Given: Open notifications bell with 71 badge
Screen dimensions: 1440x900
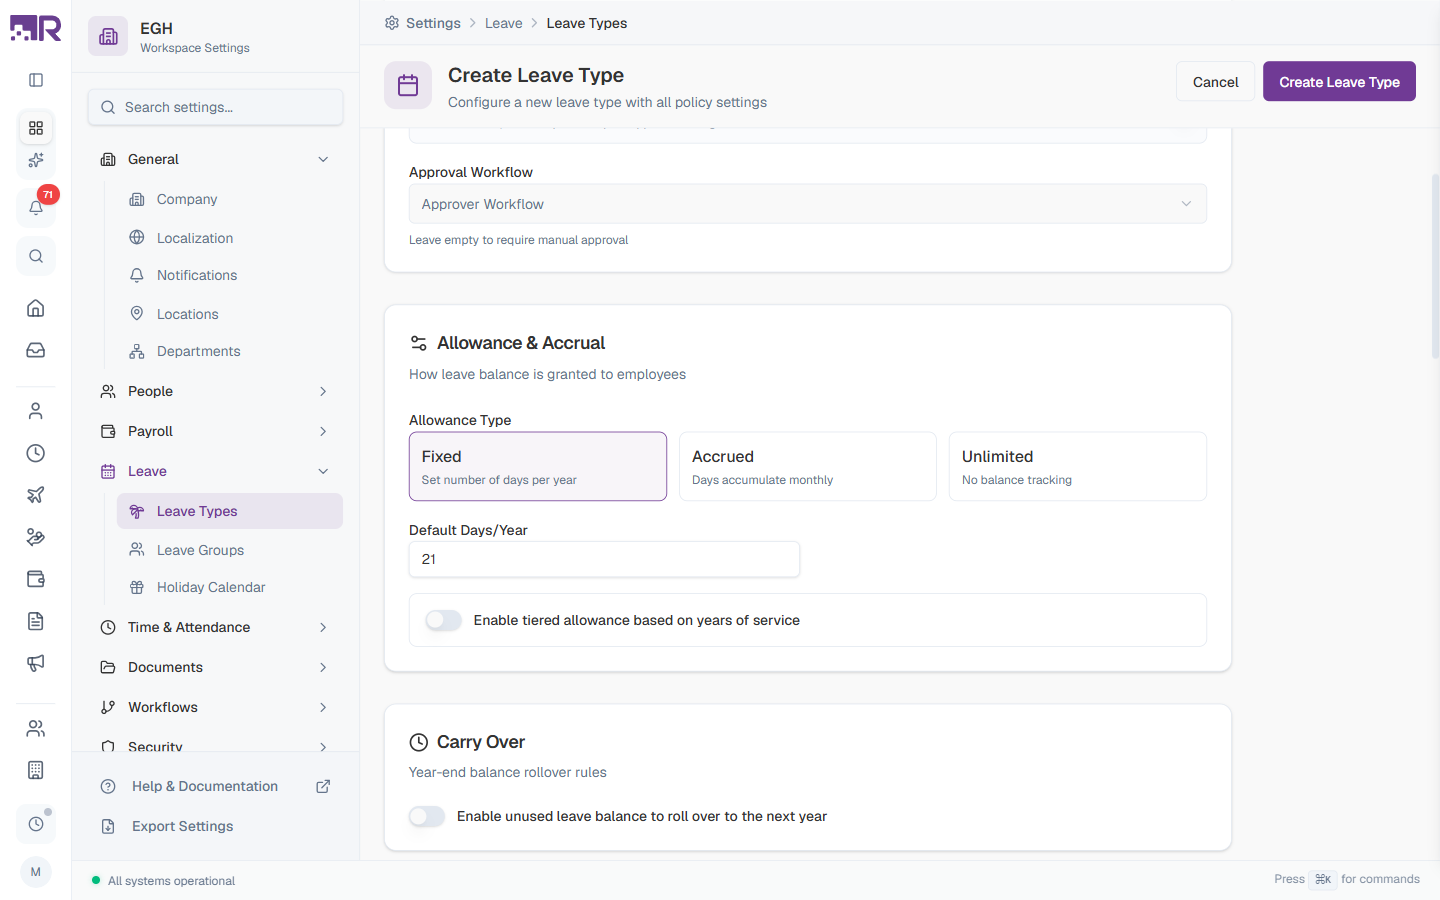Looking at the screenshot, I should (x=36, y=207).
